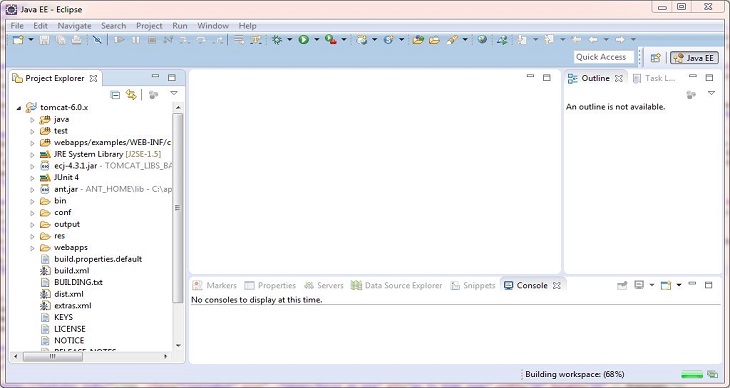
Task: Switch to the Data Source Explorer tab
Action: (397, 285)
